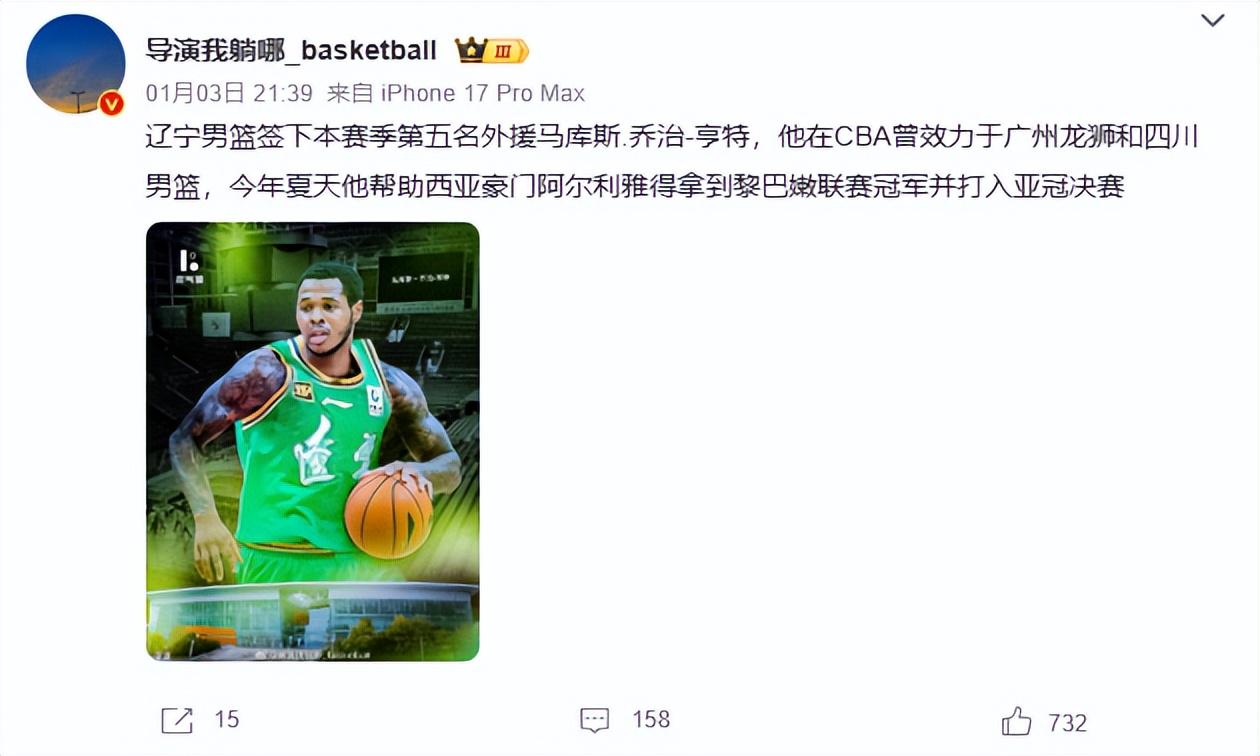1260x756 pixels.
Task: Like the post with thumbs-up icon
Action: coord(1017,721)
